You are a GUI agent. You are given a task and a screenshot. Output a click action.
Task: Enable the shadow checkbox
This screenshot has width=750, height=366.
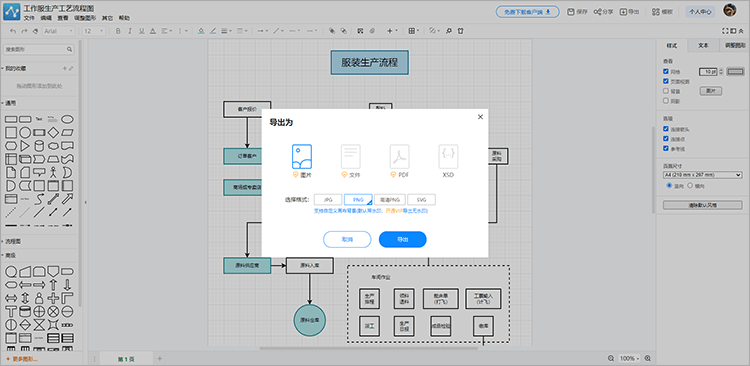point(666,101)
